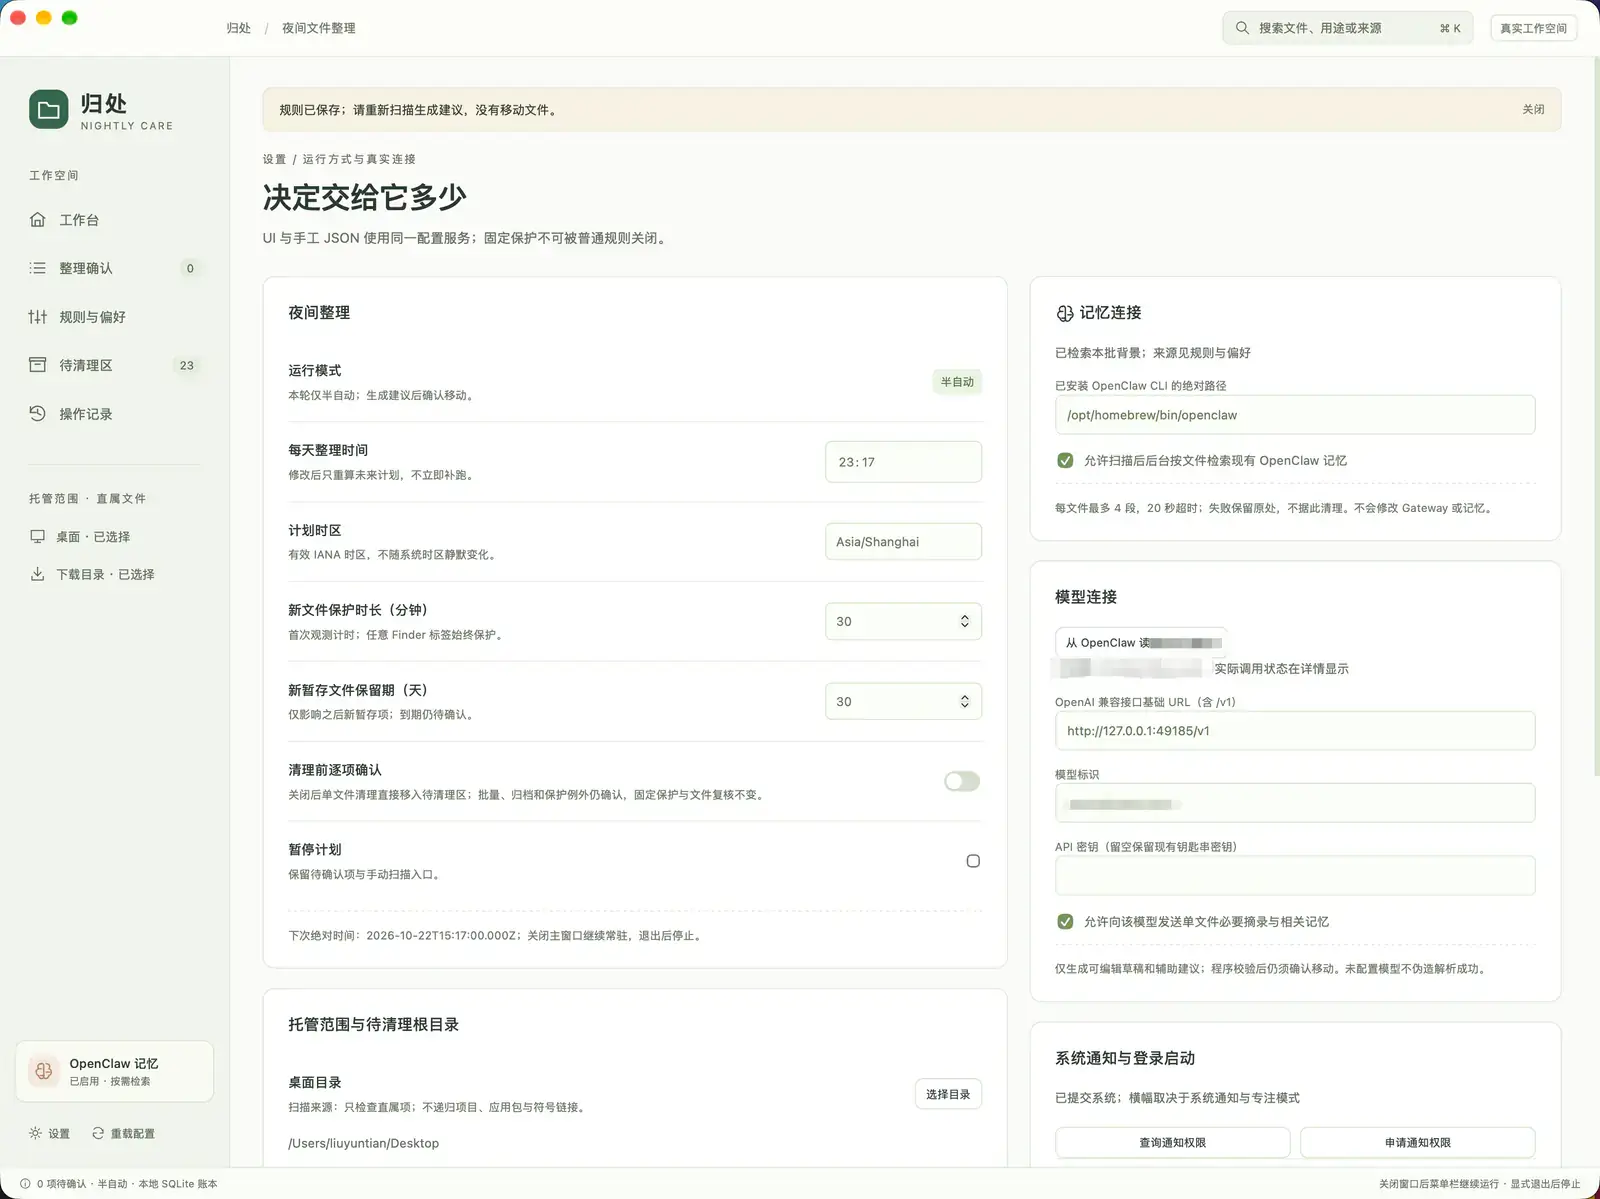The height and width of the screenshot is (1199, 1600).
Task: Click the vertical page scrollbar
Action: point(1595,415)
